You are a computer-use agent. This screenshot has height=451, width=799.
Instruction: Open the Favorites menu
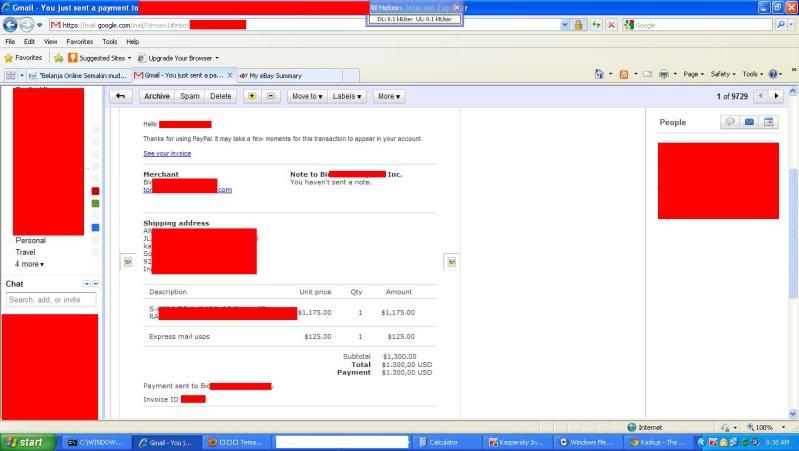(79, 41)
